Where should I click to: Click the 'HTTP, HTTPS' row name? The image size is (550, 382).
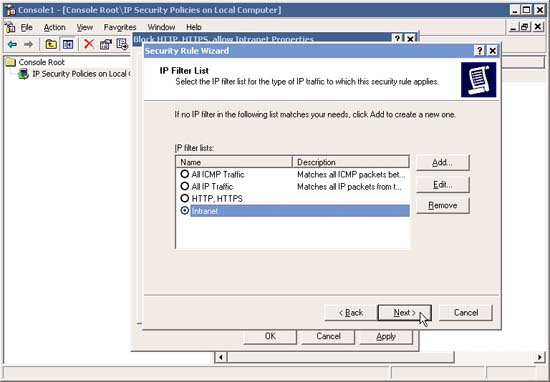[x=217, y=199]
